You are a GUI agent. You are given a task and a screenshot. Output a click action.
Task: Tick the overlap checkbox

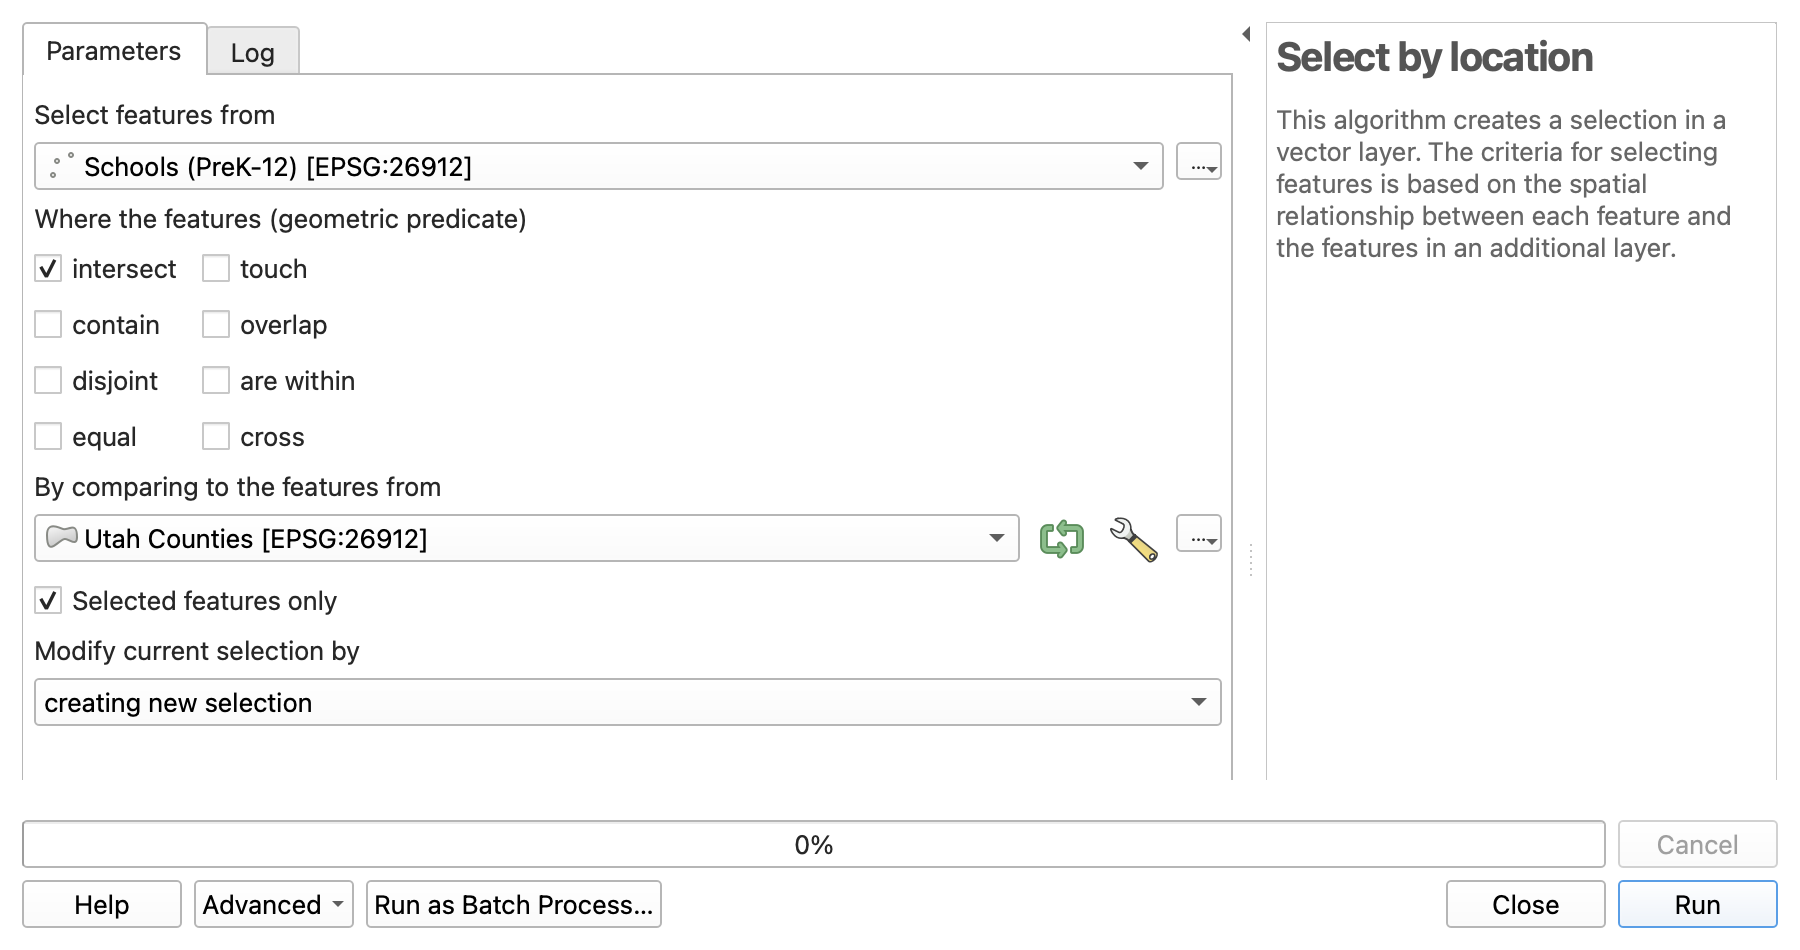point(216,325)
